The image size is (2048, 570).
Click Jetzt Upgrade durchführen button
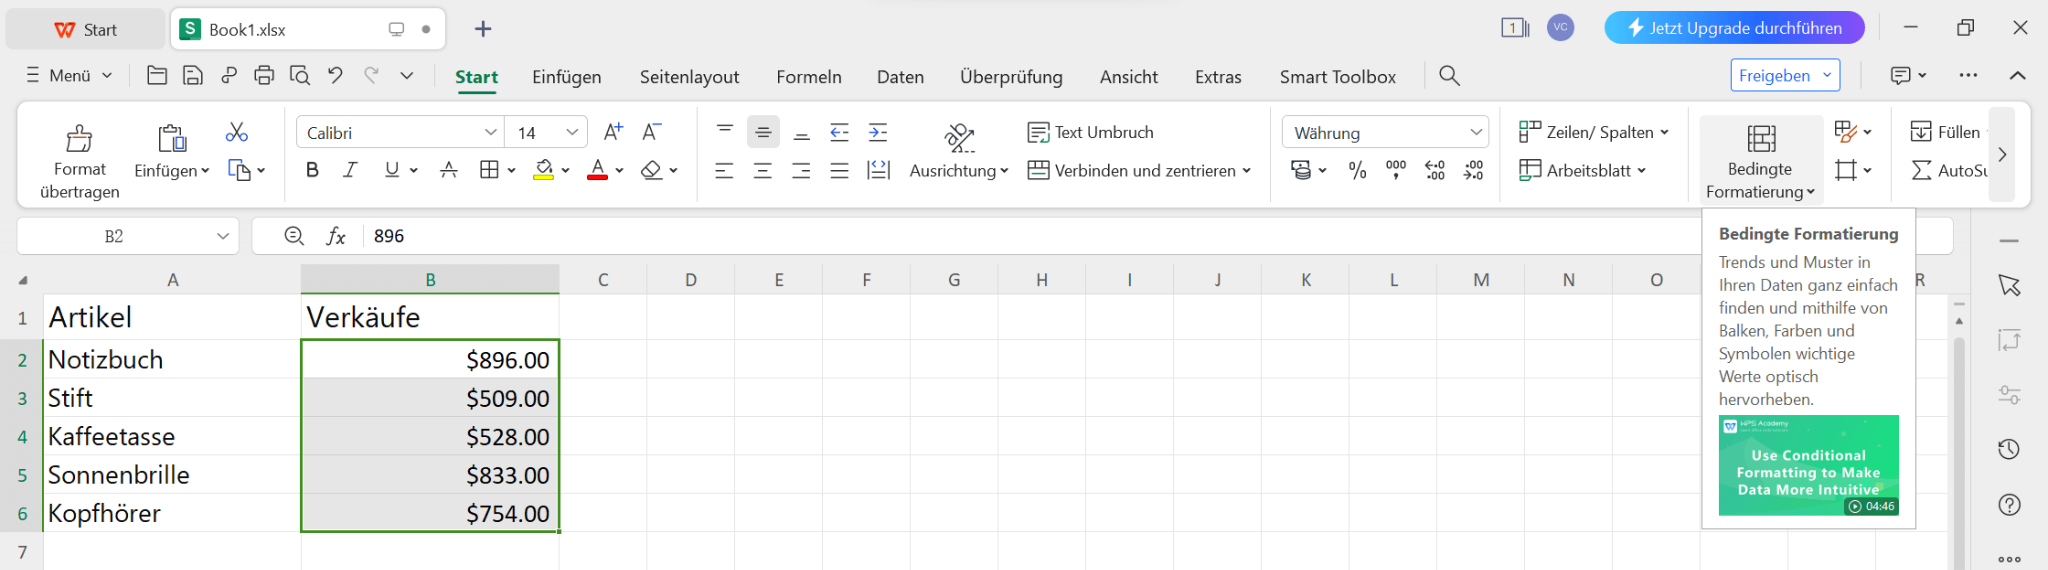tap(1734, 28)
